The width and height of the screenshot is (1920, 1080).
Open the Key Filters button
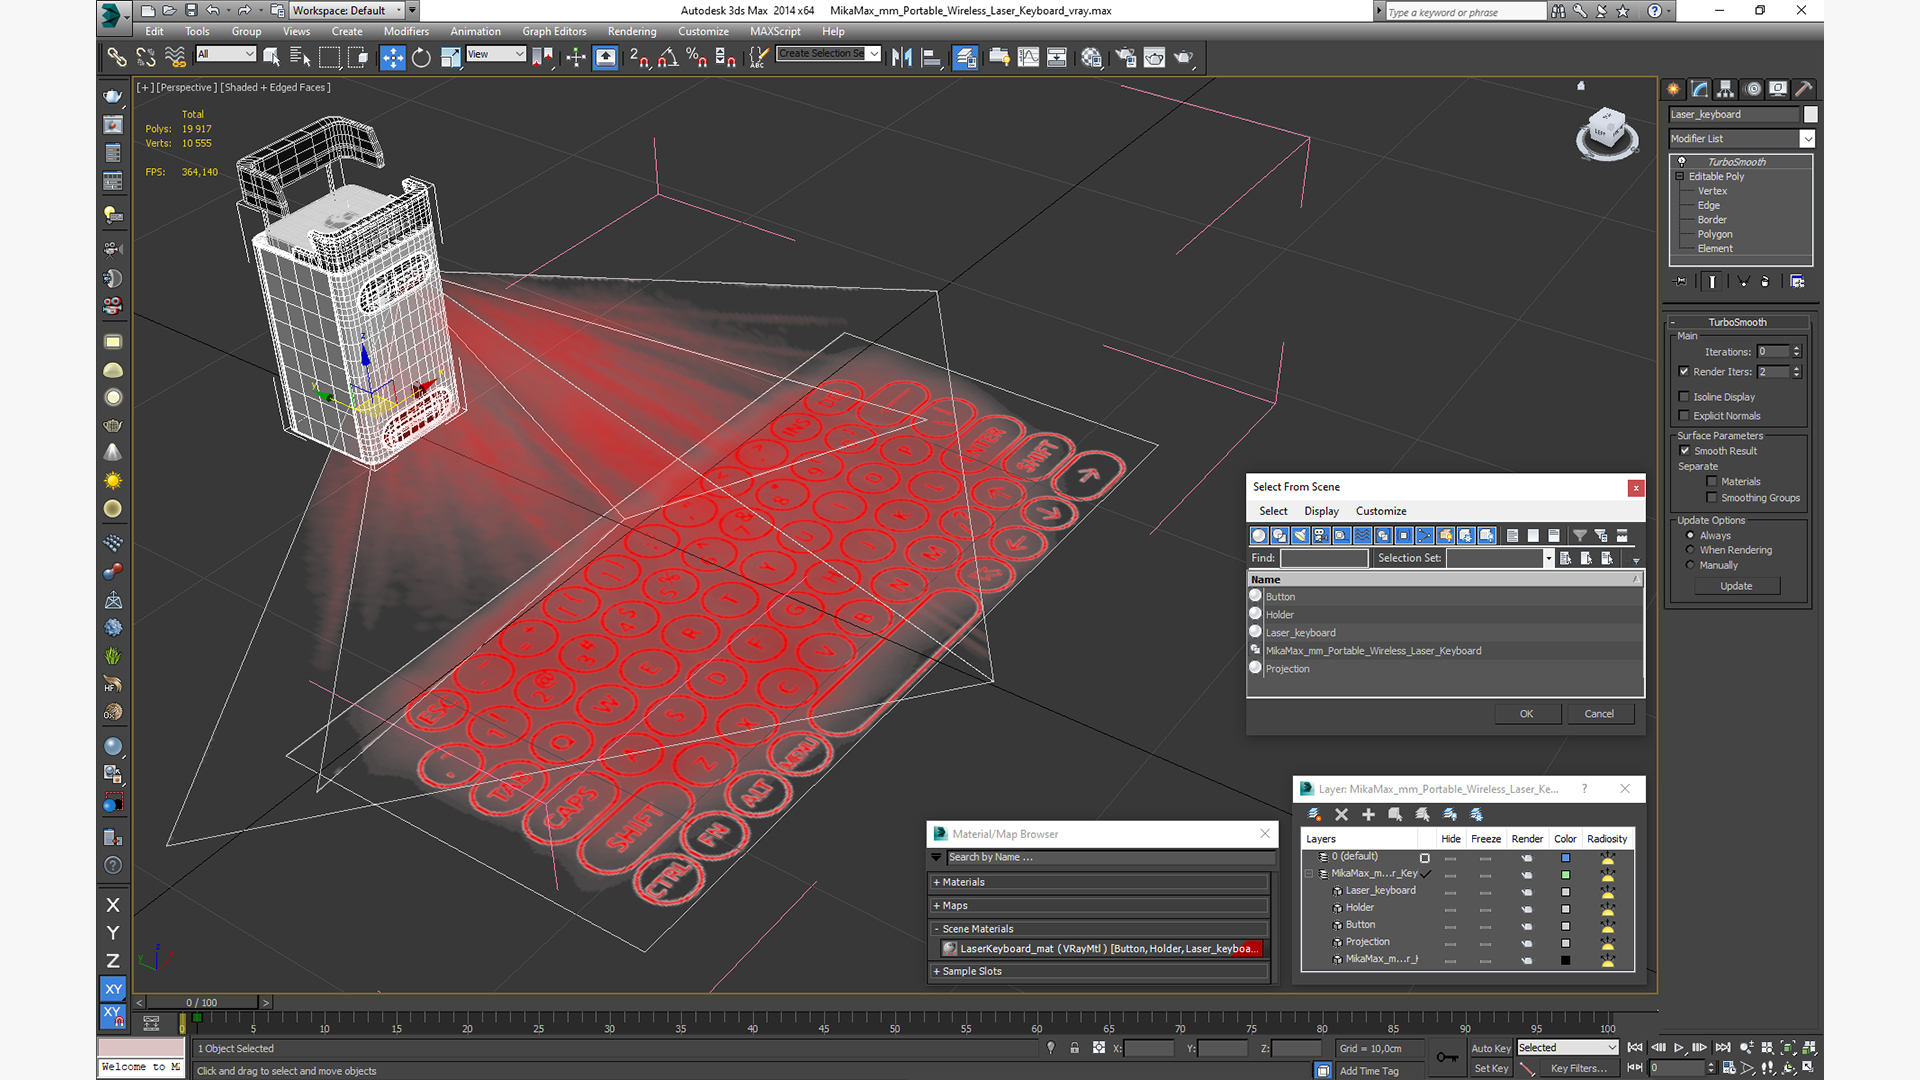1578,1068
